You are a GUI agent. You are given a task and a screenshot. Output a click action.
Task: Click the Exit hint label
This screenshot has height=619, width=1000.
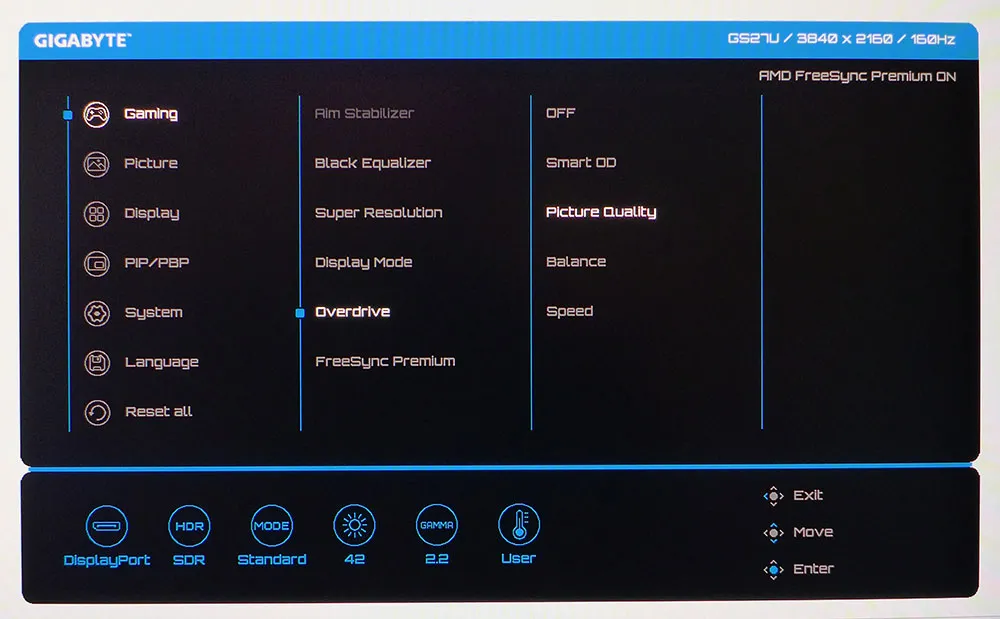click(x=808, y=495)
